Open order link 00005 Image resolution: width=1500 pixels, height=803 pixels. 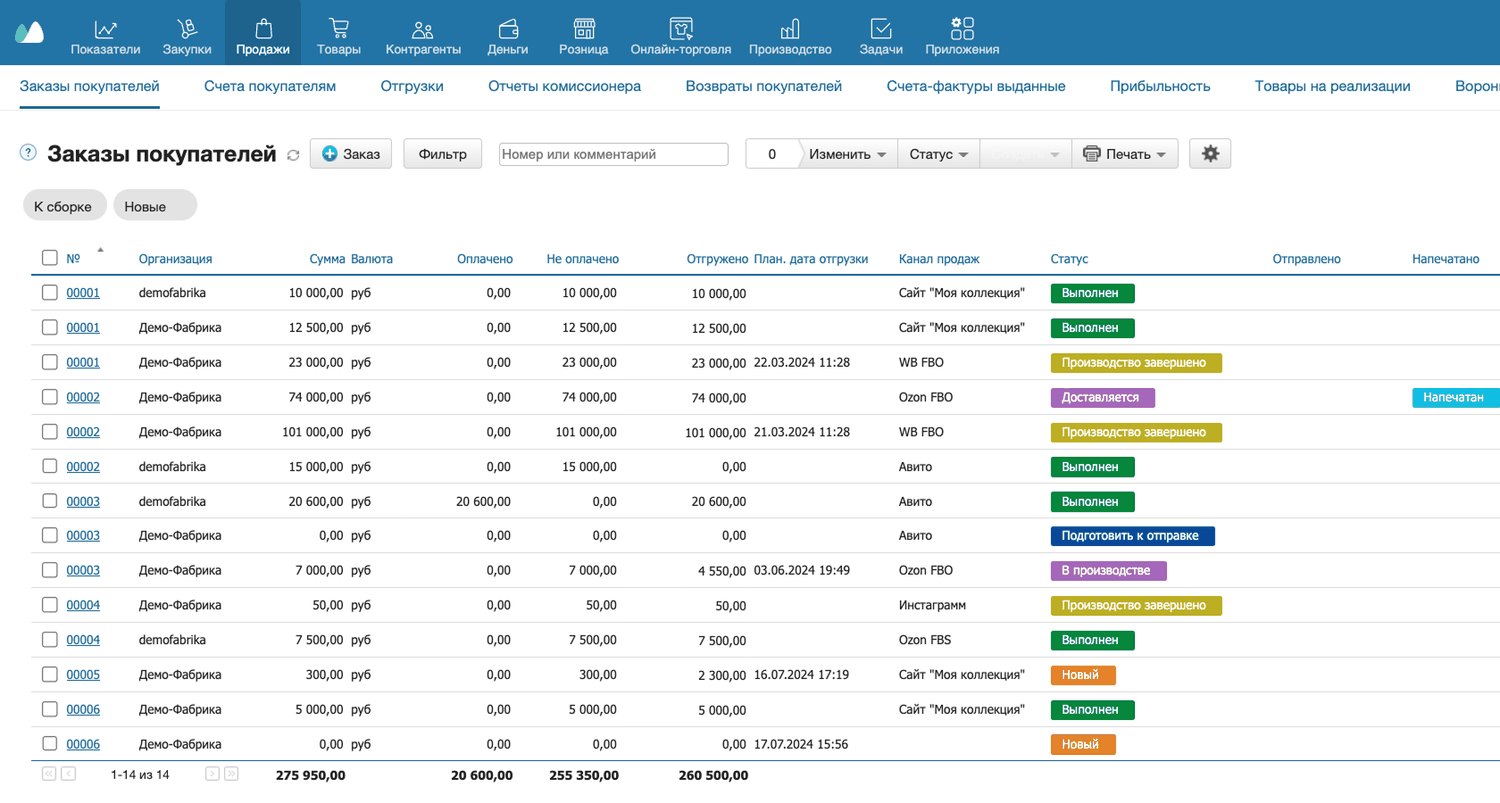[x=83, y=675]
